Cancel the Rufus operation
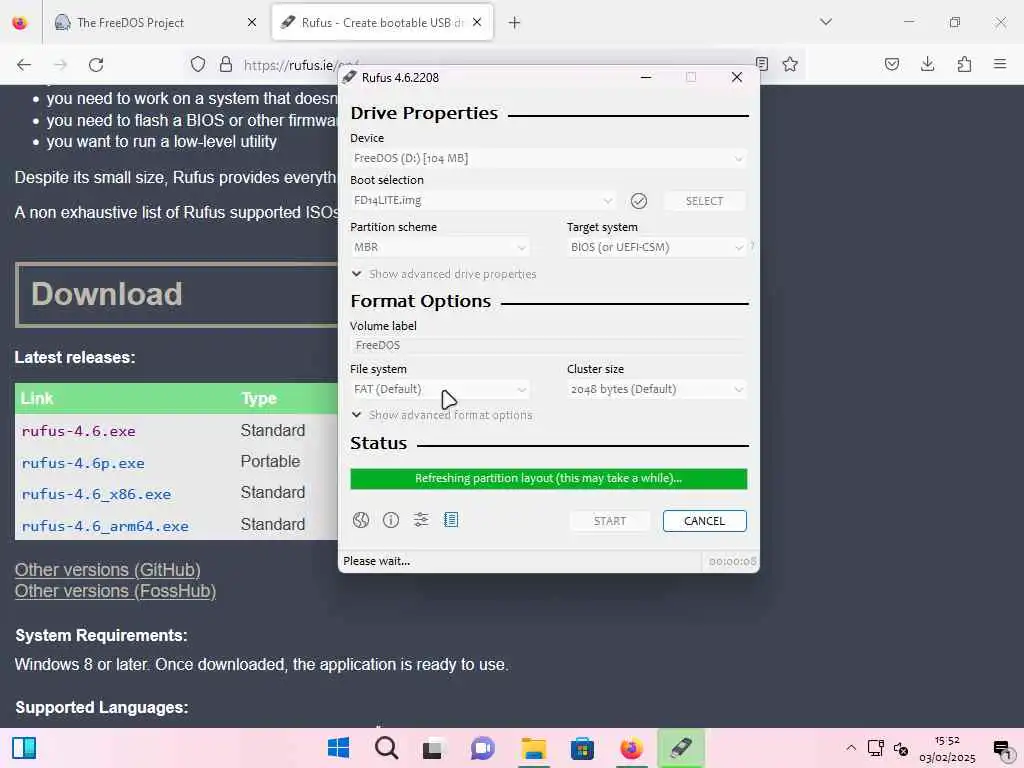The height and width of the screenshot is (768, 1024). [705, 521]
